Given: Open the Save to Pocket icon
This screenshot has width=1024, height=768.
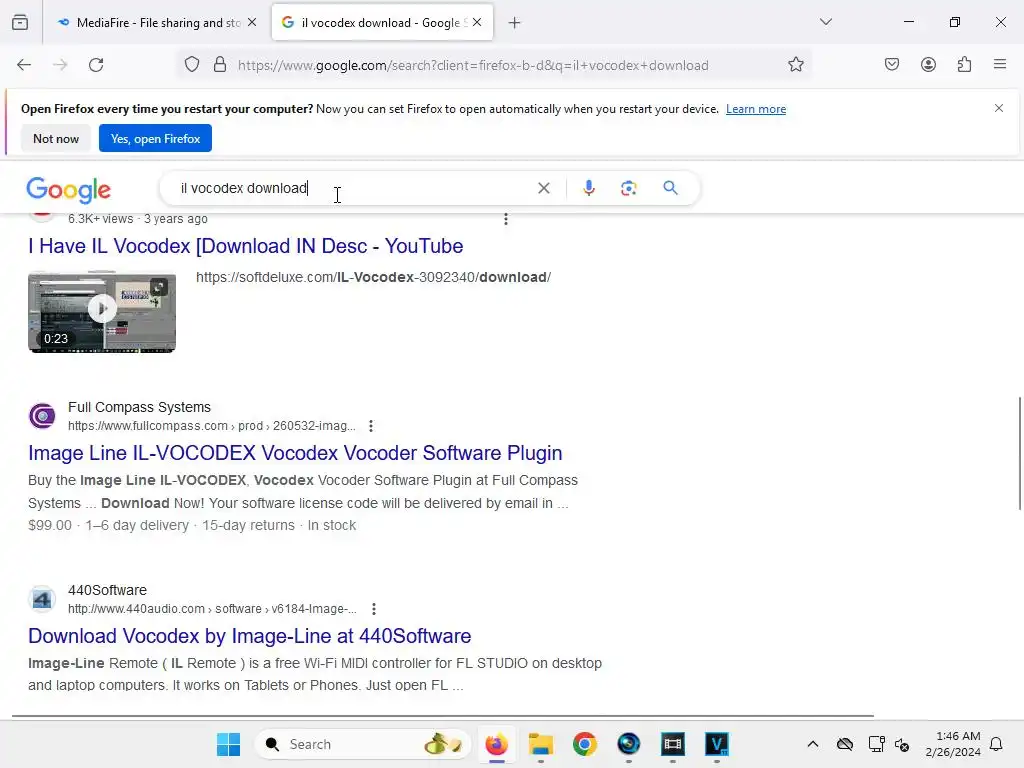Looking at the screenshot, I should coord(892,64).
